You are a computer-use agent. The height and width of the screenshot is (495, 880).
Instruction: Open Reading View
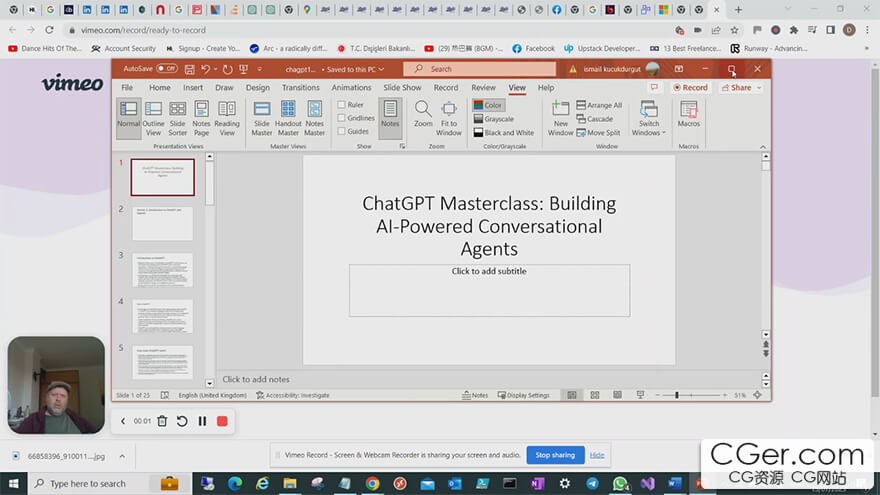pyautogui.click(x=227, y=118)
